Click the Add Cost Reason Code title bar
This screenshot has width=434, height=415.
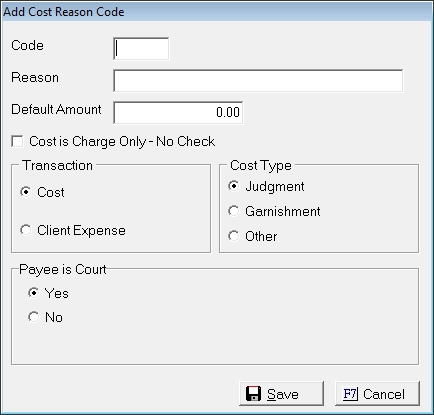coord(217,12)
